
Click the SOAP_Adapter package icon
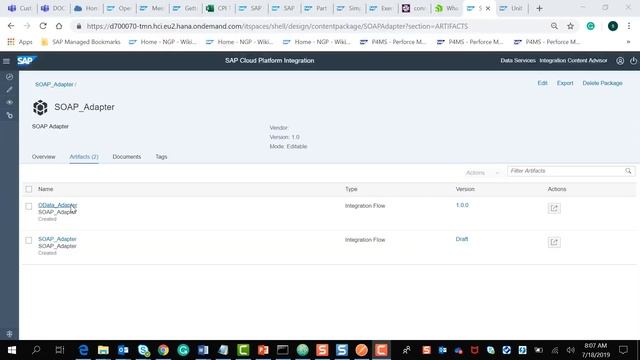40,107
